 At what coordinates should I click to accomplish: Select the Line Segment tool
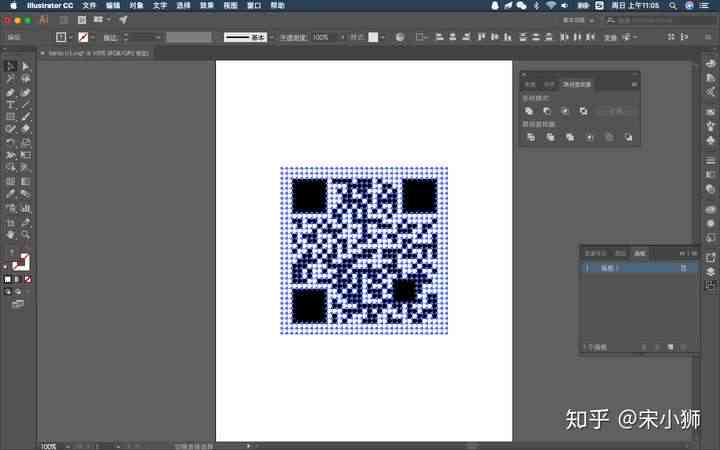point(26,105)
